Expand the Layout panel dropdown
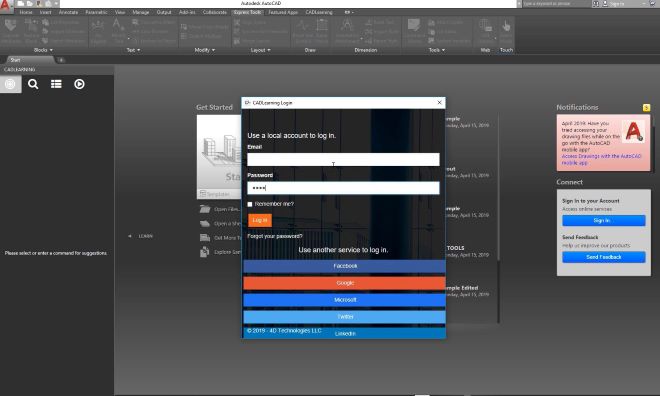Screen dimensions: 660x396 coord(261,50)
